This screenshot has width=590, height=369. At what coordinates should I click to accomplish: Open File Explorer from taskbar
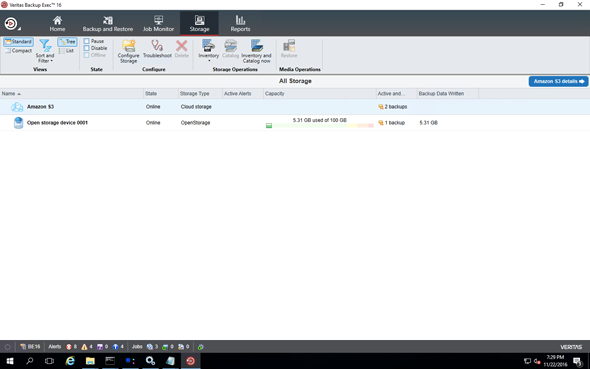90,361
